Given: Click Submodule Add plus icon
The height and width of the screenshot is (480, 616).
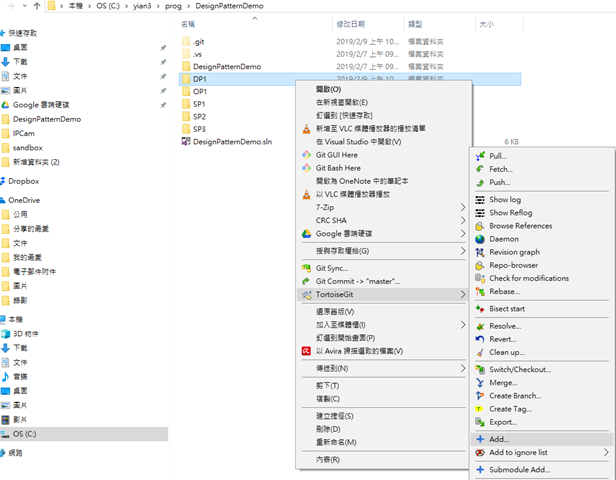Looking at the screenshot, I should coord(480,470).
